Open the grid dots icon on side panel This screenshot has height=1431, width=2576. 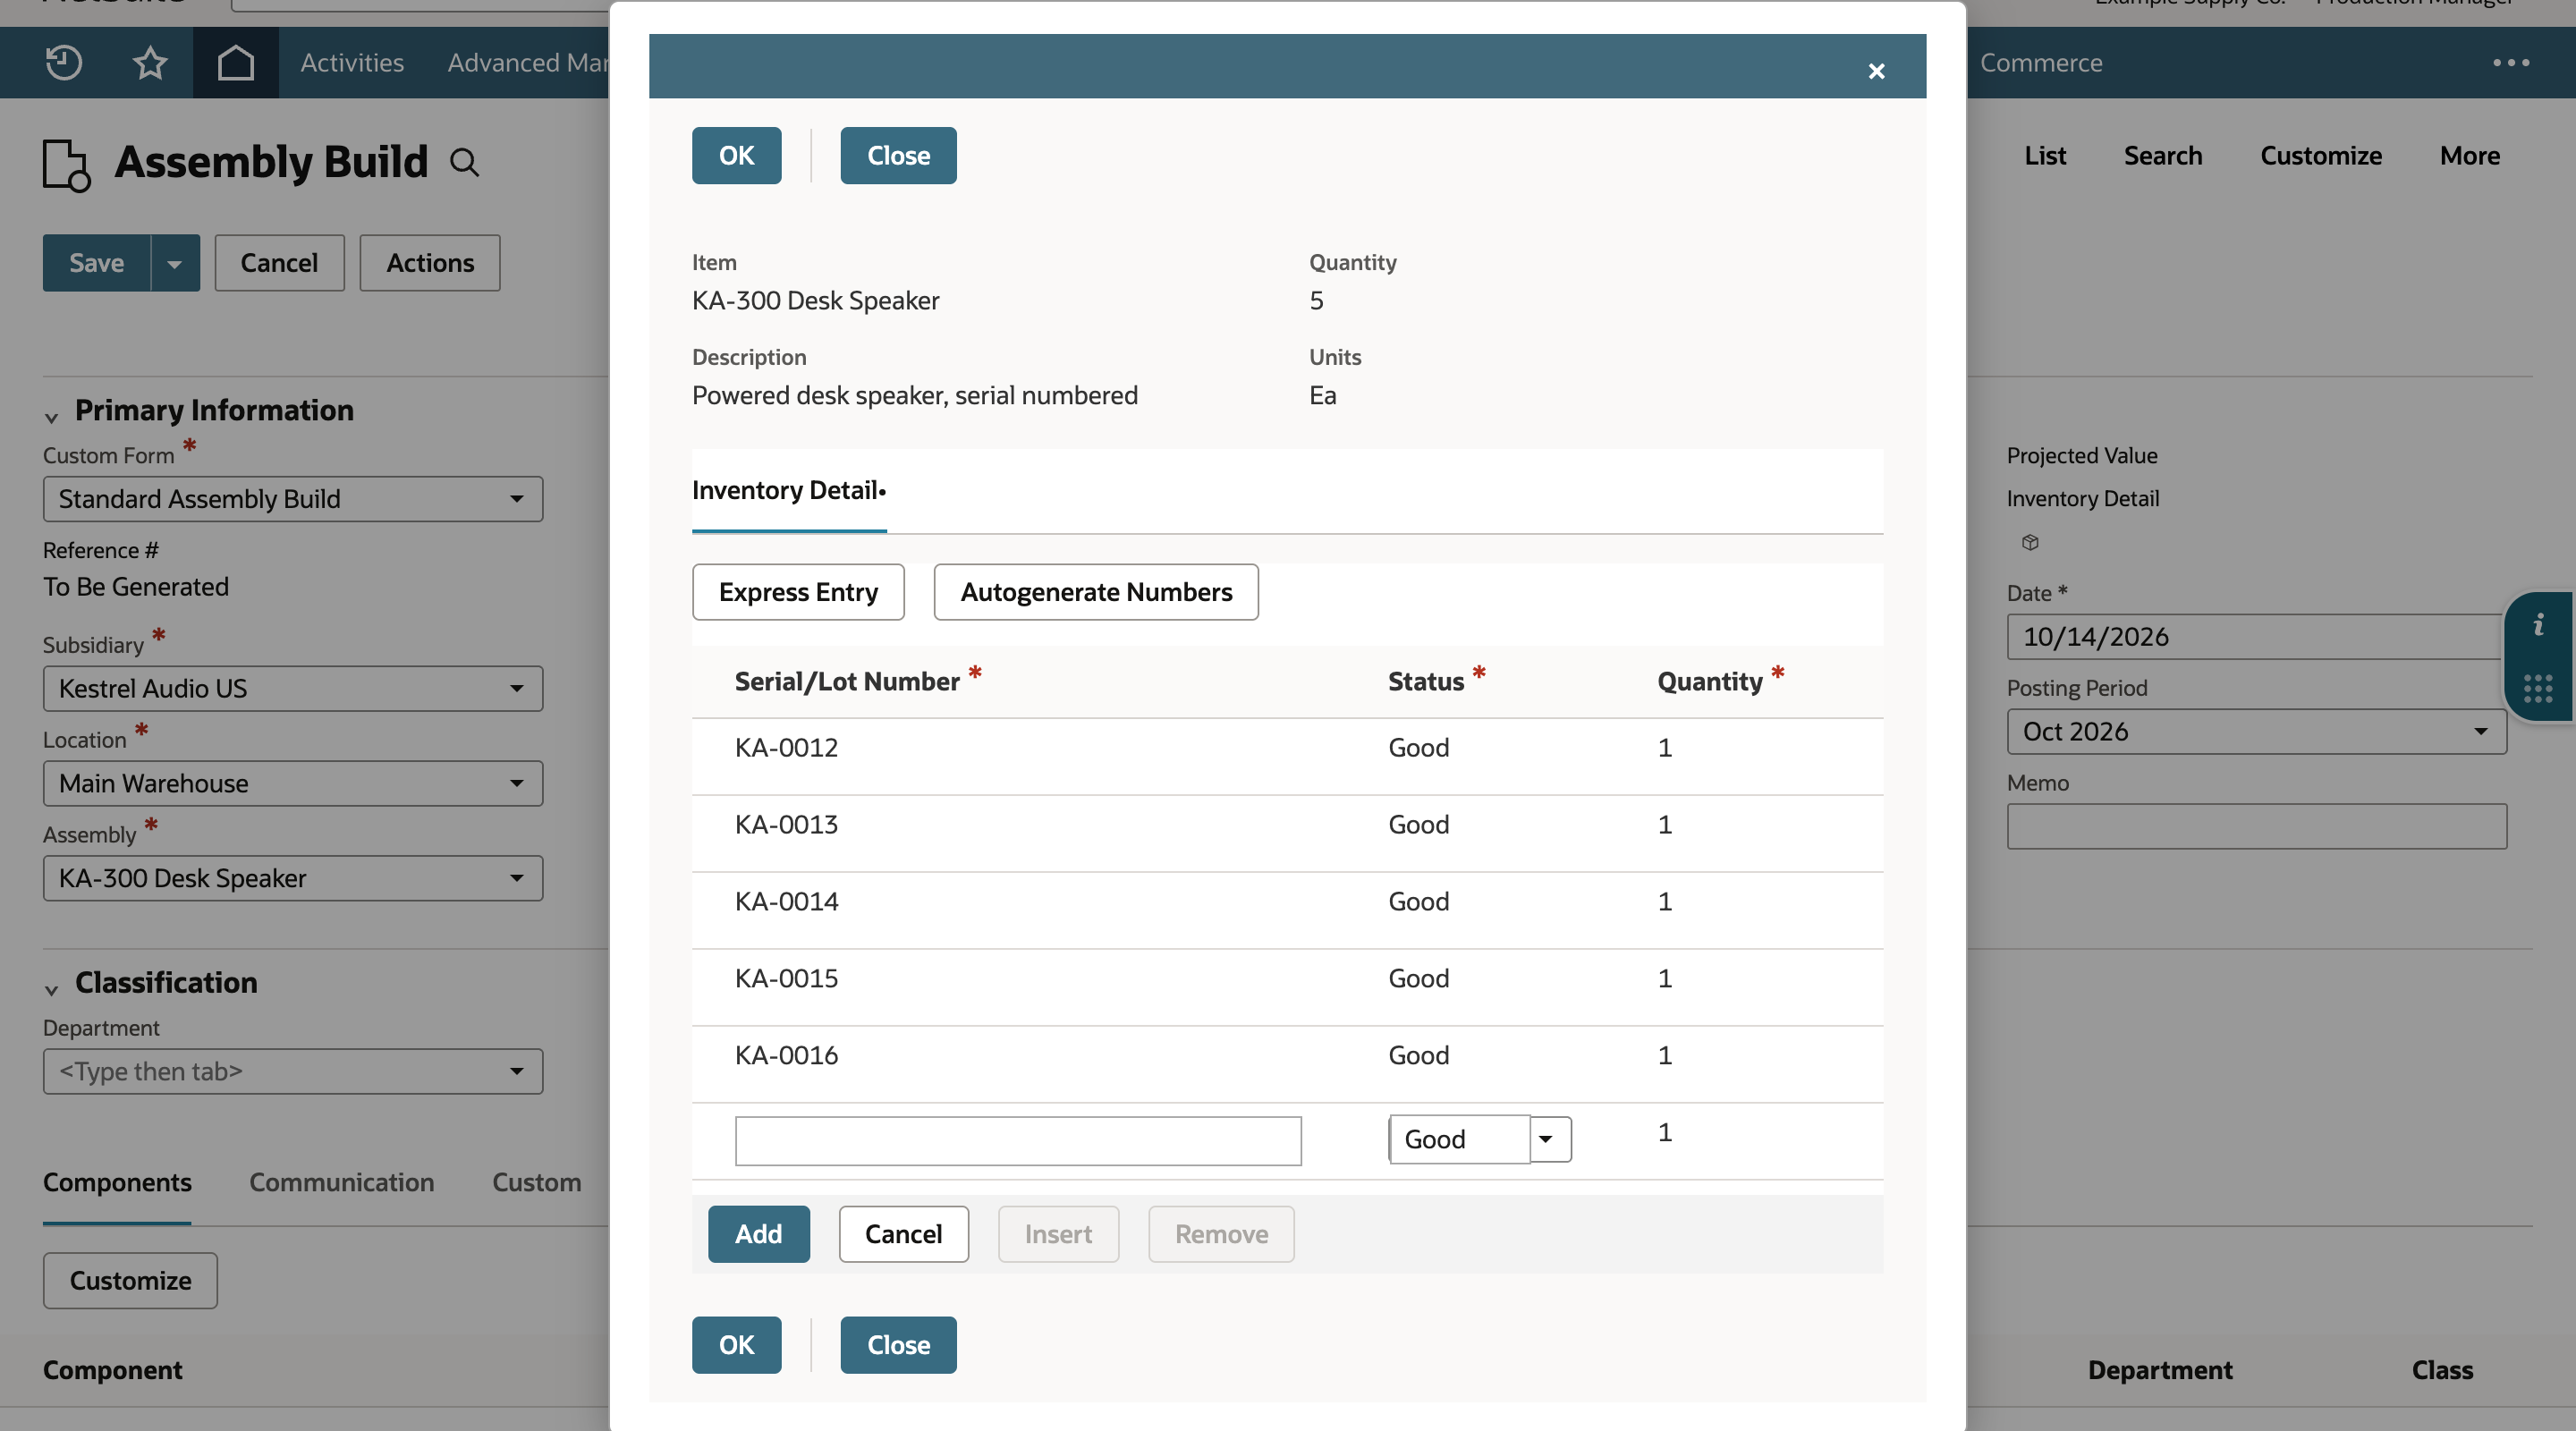2538,688
